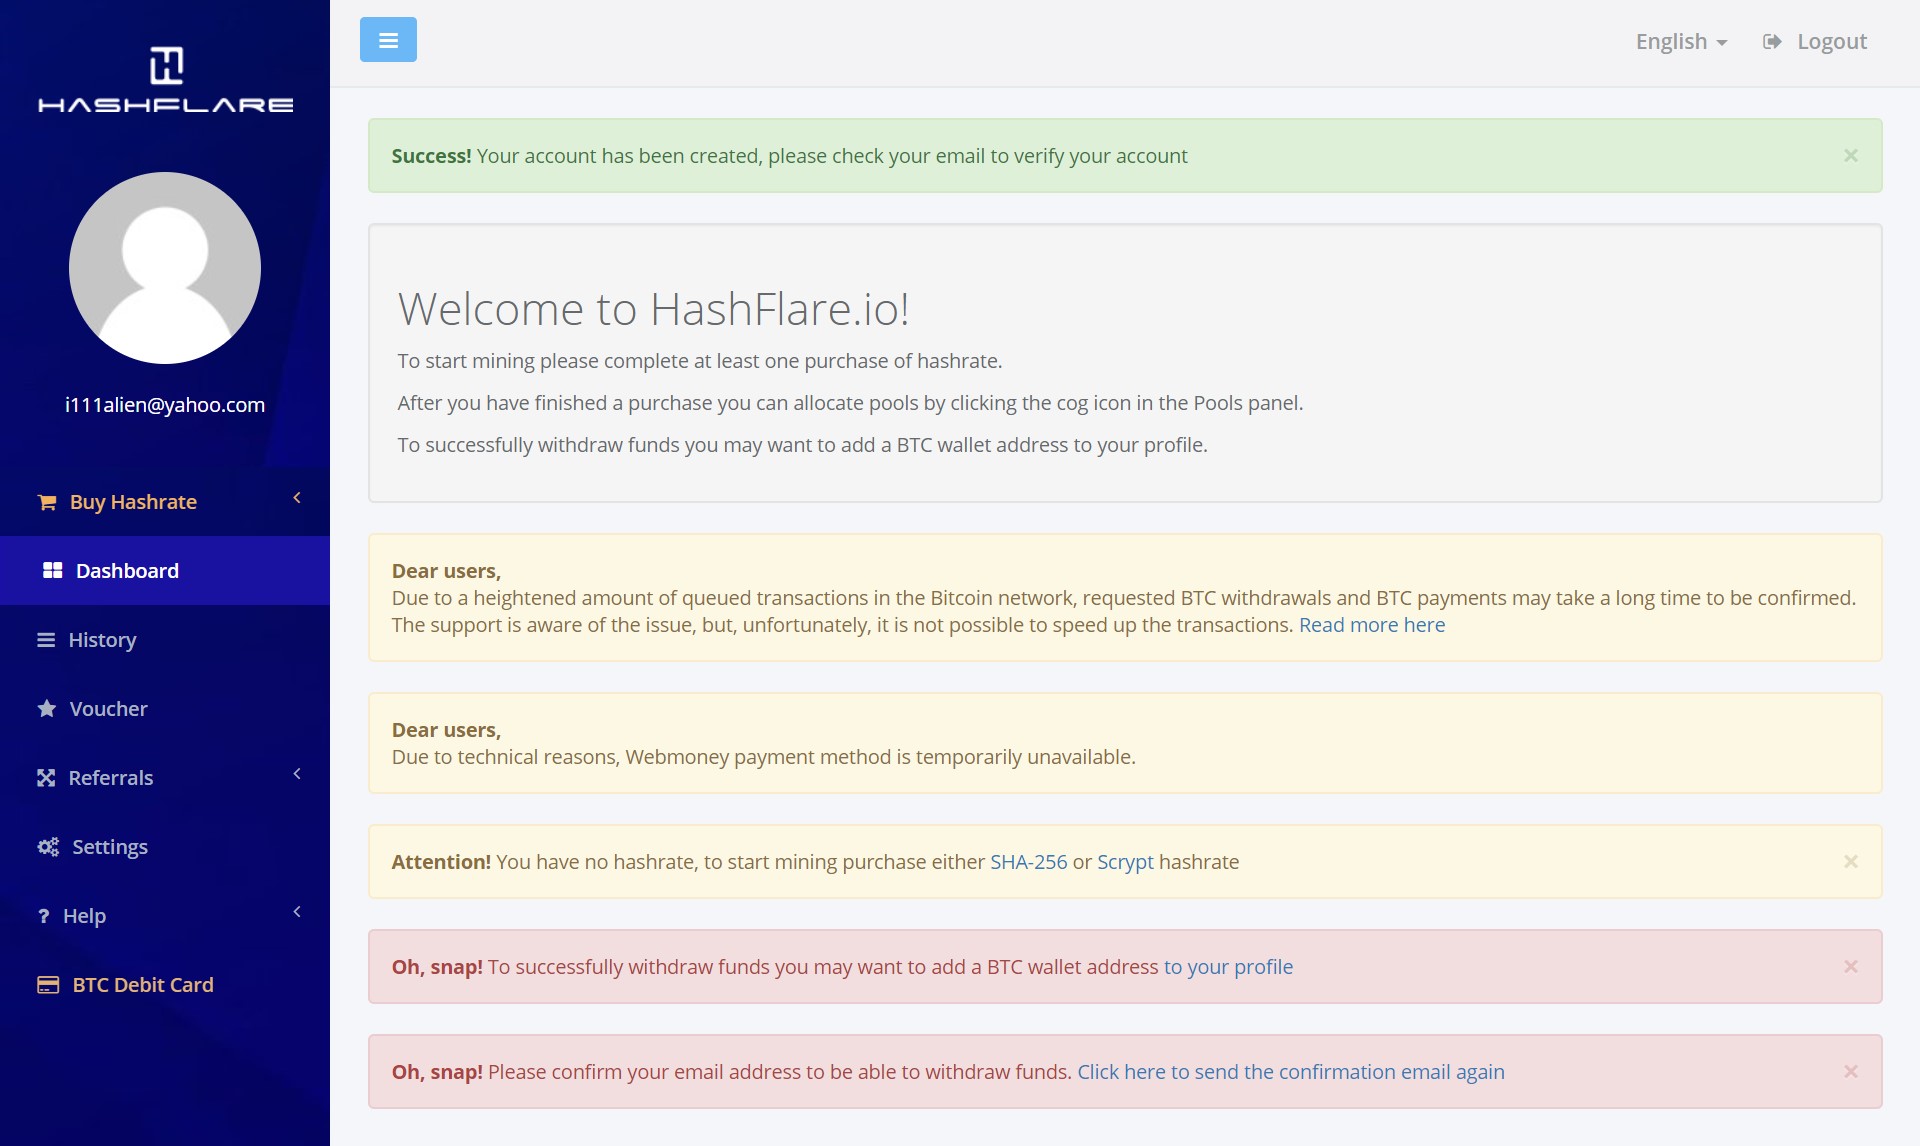Open the English language dropdown
Image resolution: width=1921 pixels, height=1146 pixels.
point(1681,41)
